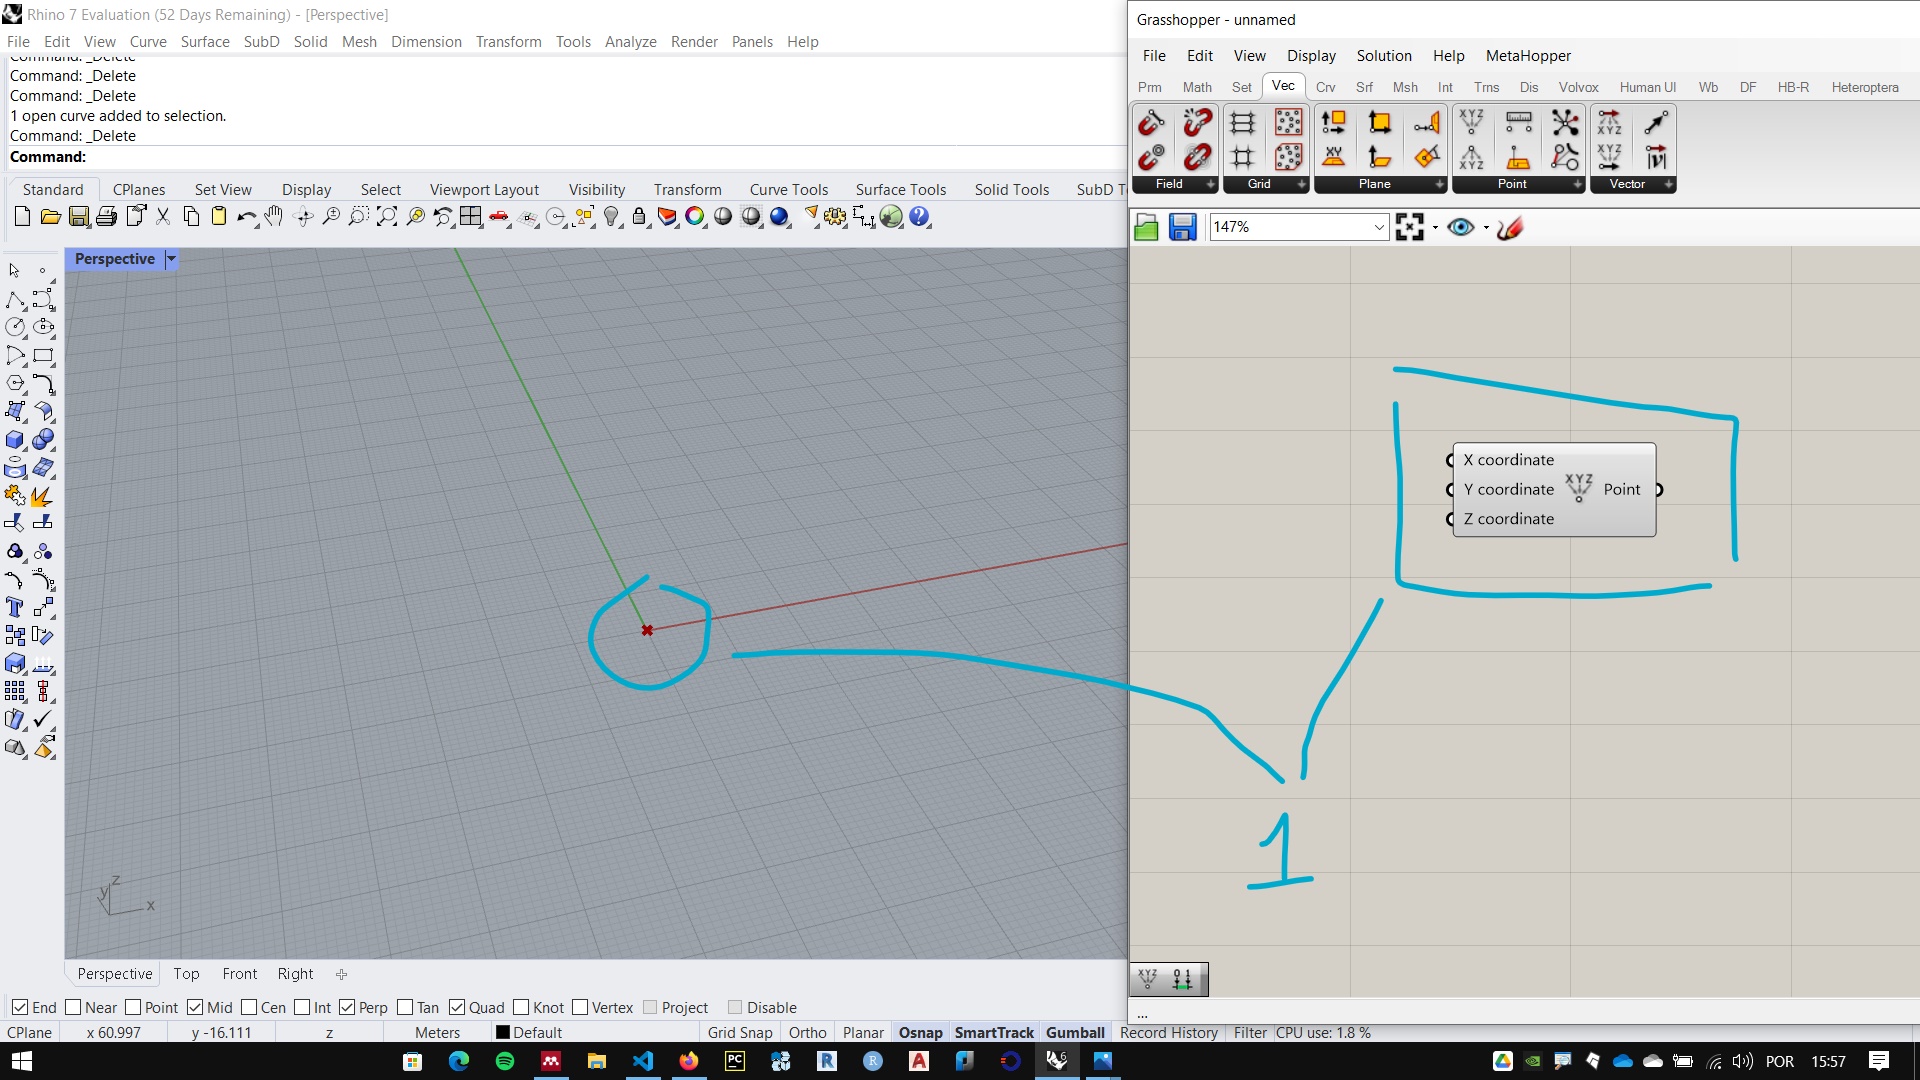This screenshot has height=1080, width=1920.
Task: Click the Line Charge magnet icon in Field
Action: click(1150, 123)
